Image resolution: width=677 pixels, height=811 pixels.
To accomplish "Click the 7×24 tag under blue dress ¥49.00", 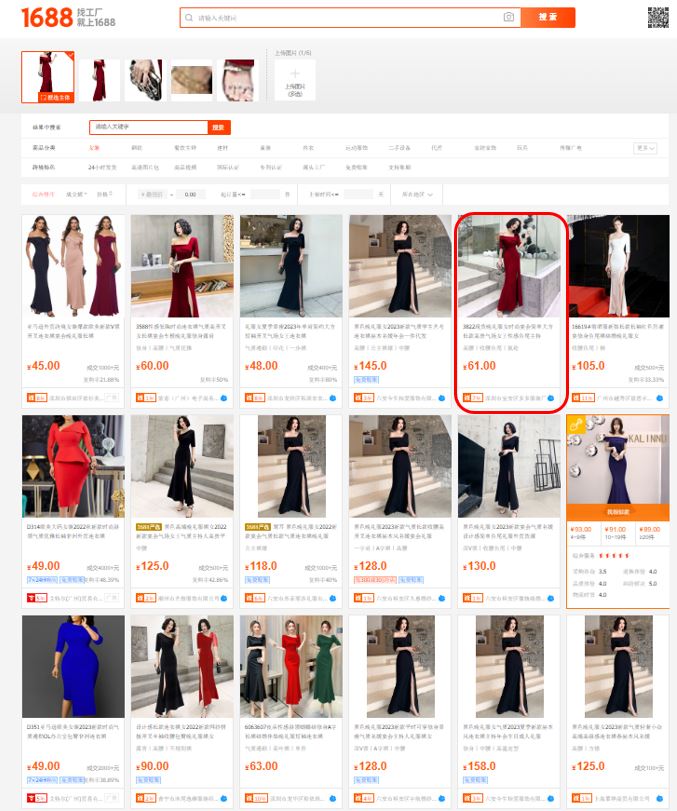I will pos(42,779).
